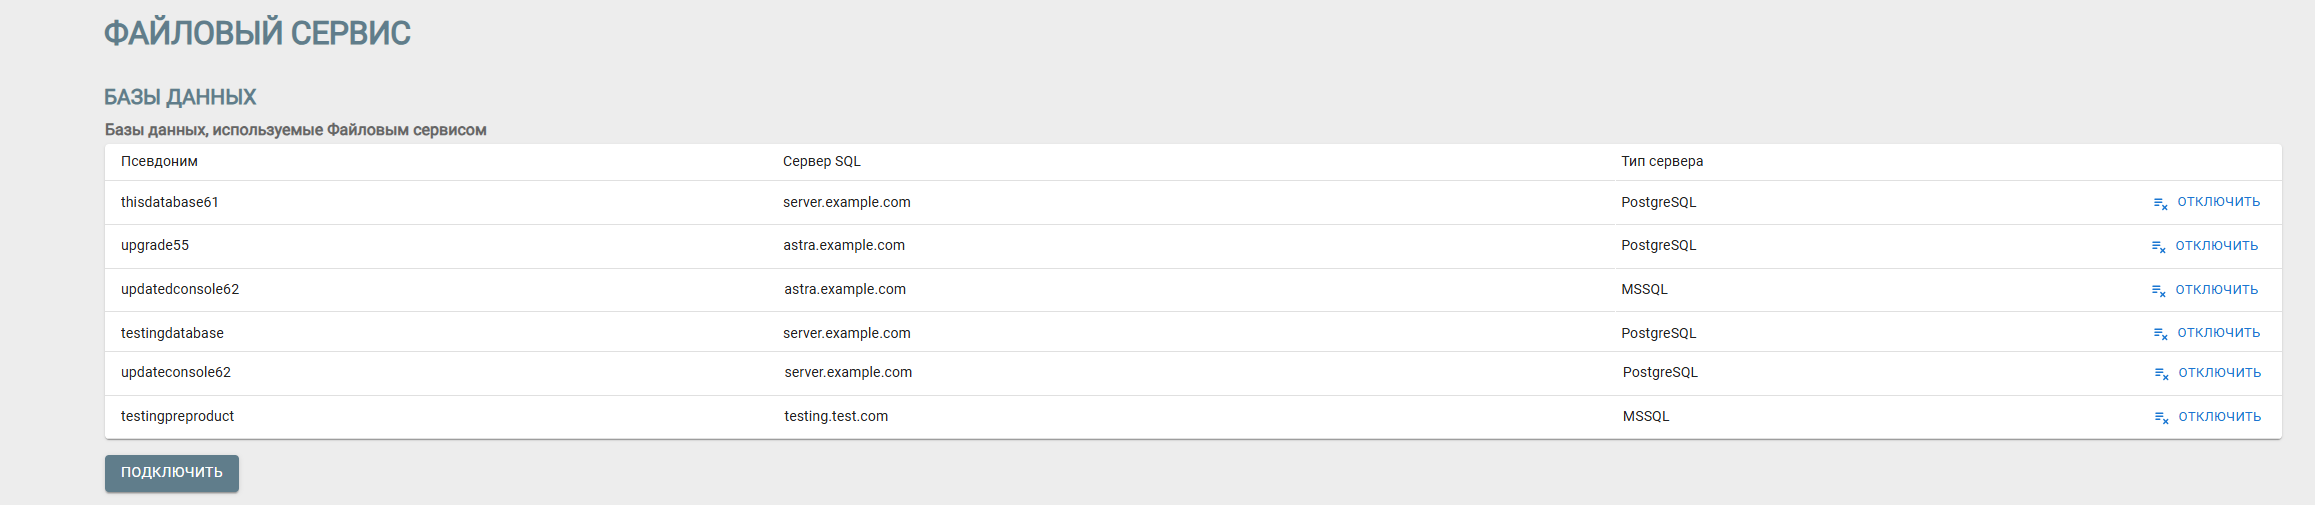Click the Сервер SQL column header
This screenshot has height=505, width=2315.
click(821, 162)
